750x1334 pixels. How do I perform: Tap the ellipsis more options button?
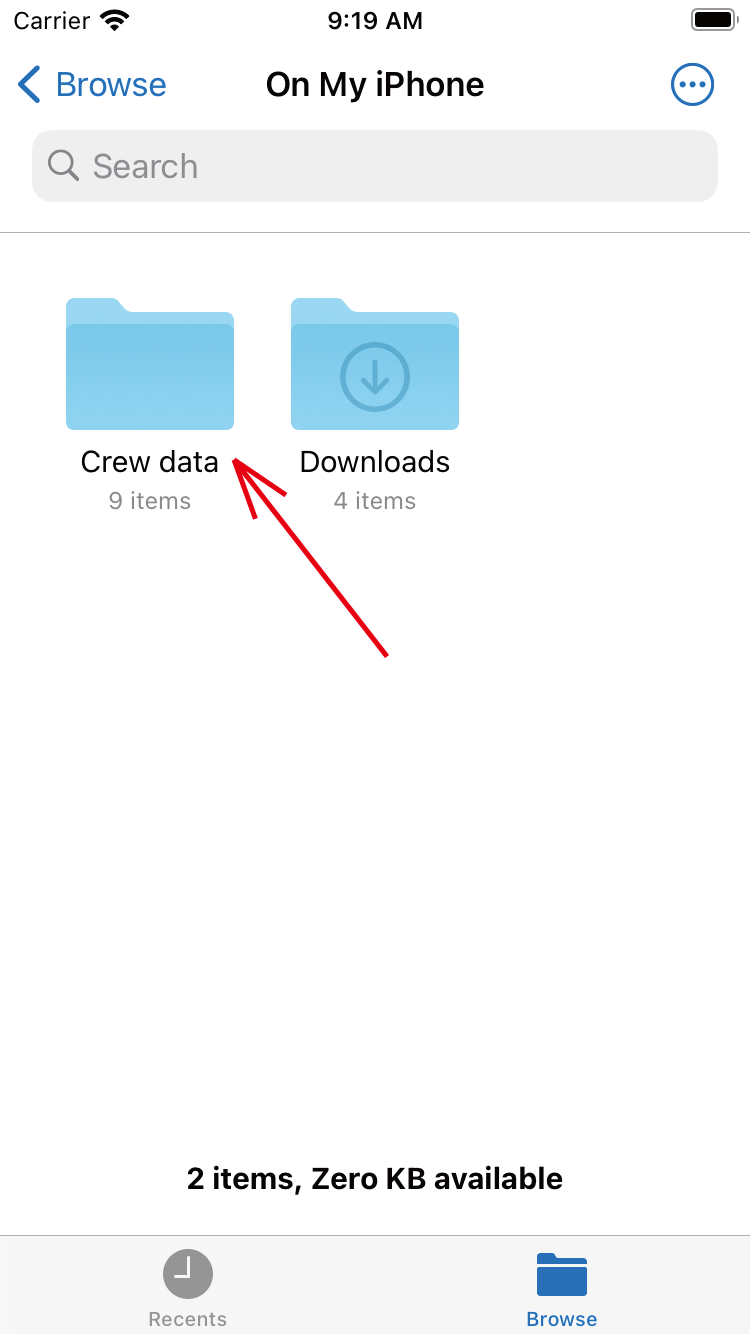(x=692, y=85)
